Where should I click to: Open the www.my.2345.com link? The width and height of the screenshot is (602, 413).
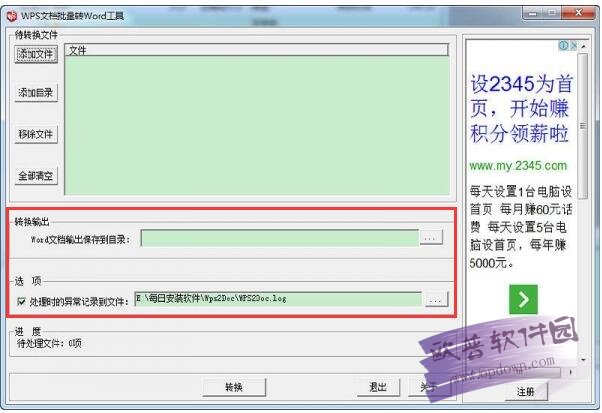[x=518, y=166]
